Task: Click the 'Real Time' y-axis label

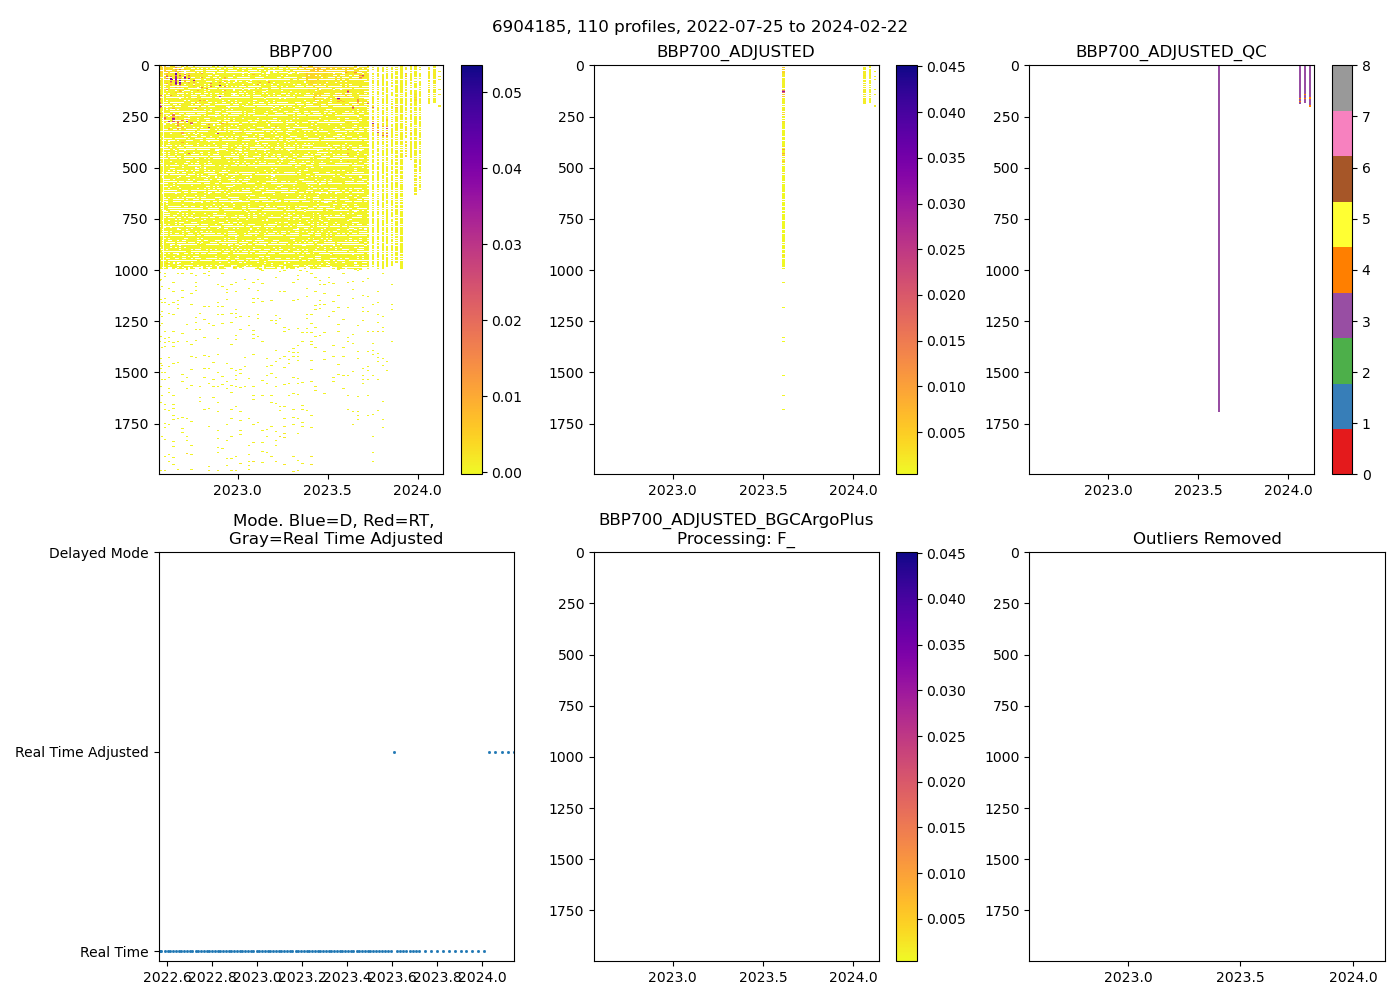Action: 114,952
